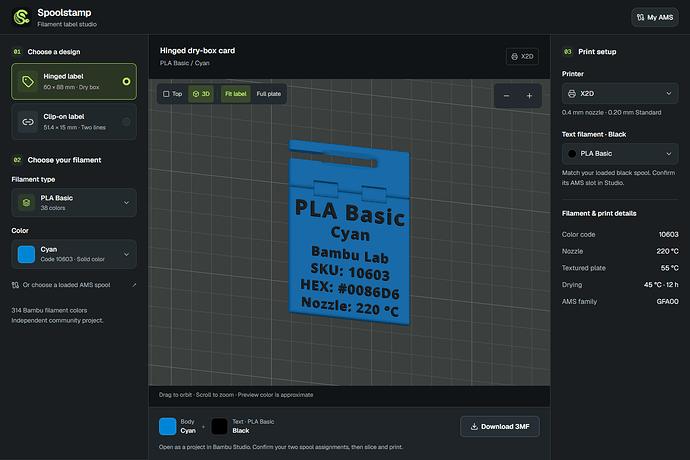690x460 pixels.
Task: Click the 3D hinged label model preview
Action: coord(349,233)
